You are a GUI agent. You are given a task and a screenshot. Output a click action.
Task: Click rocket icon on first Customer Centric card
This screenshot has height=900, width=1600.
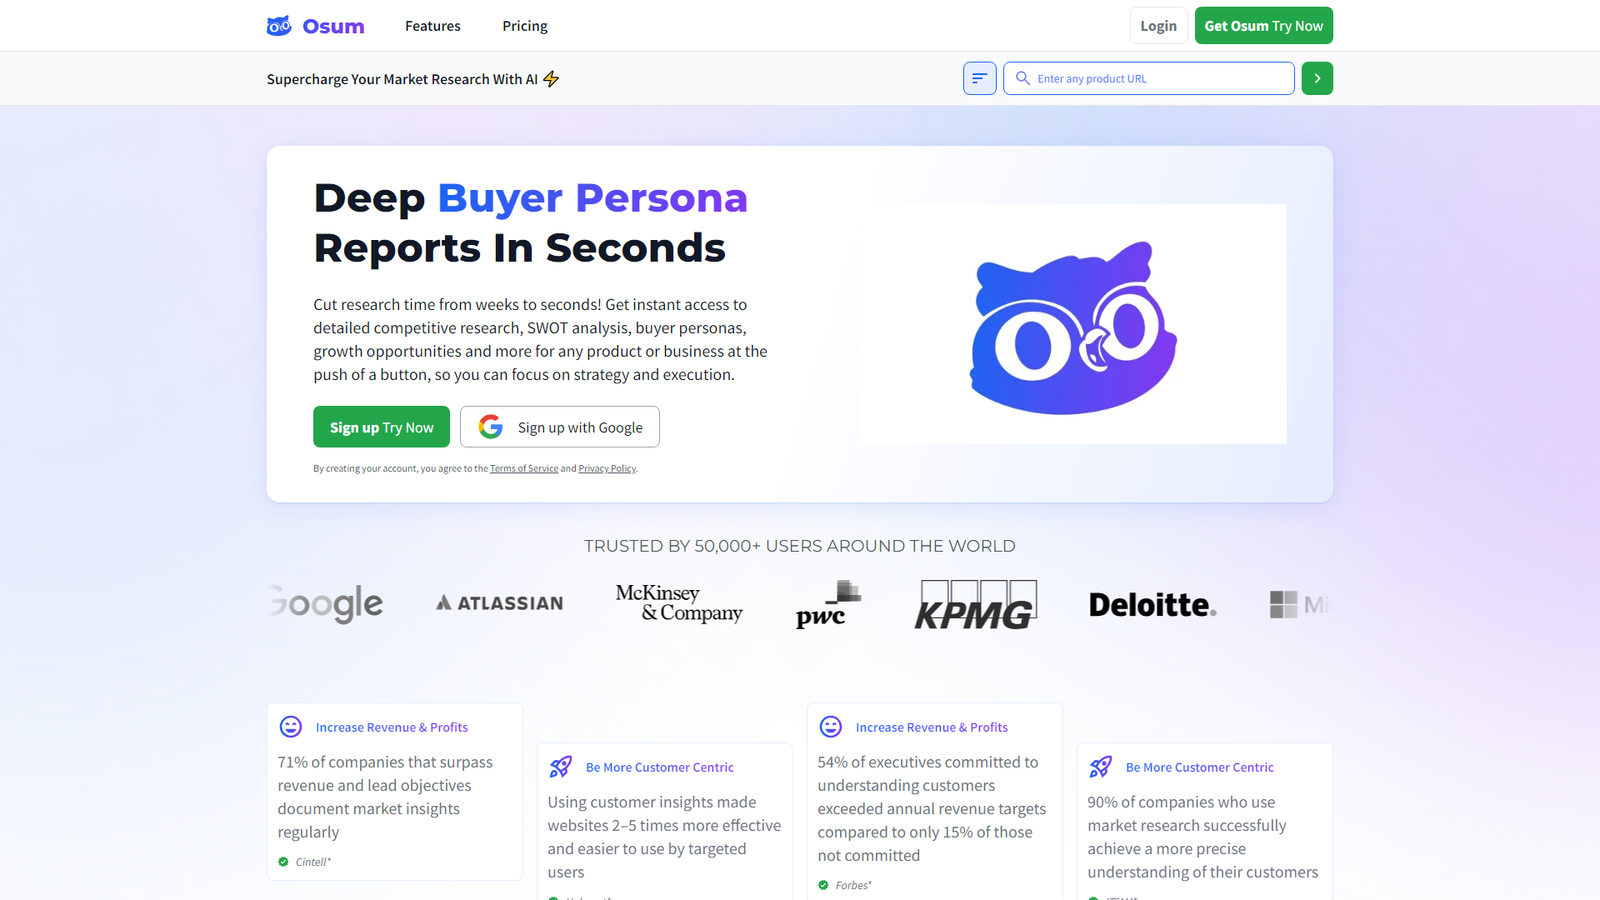tap(561, 767)
